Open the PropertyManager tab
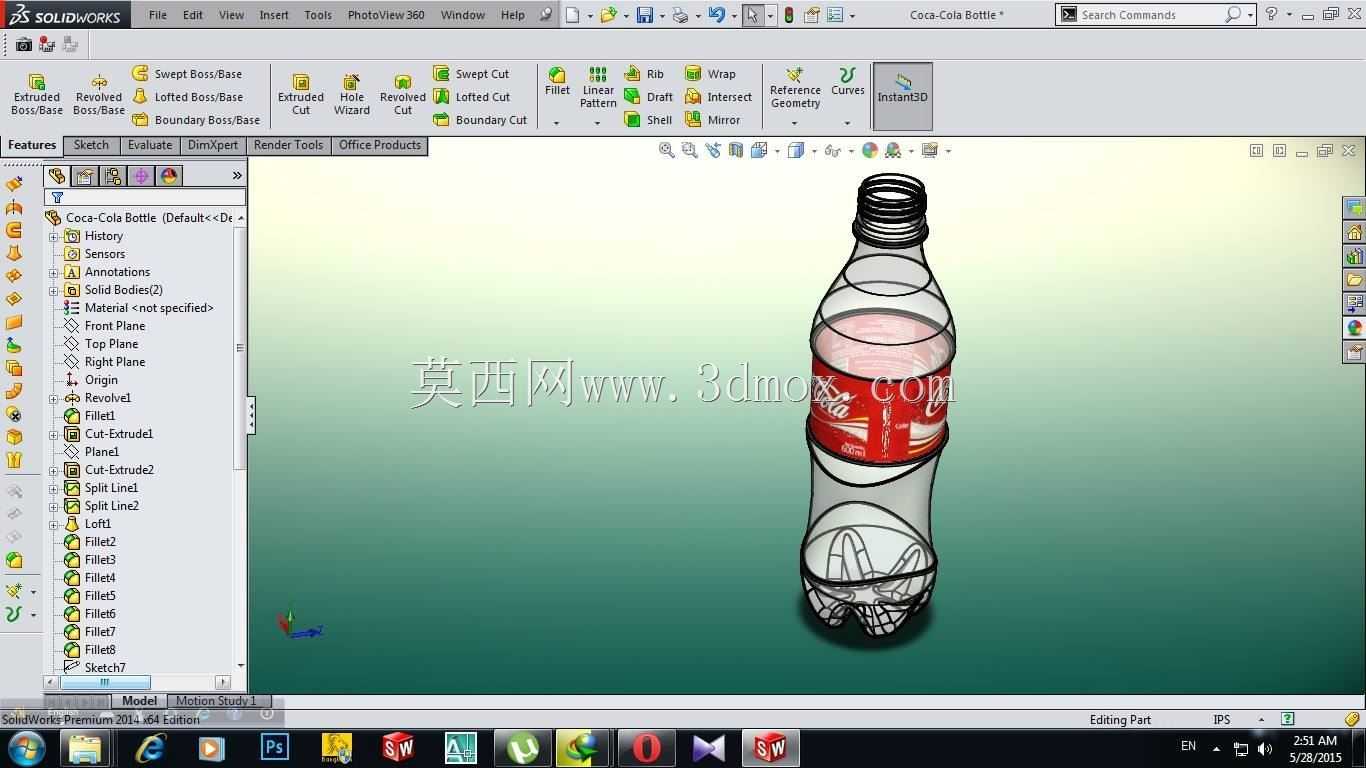This screenshot has height=768, width=1366. (85, 176)
